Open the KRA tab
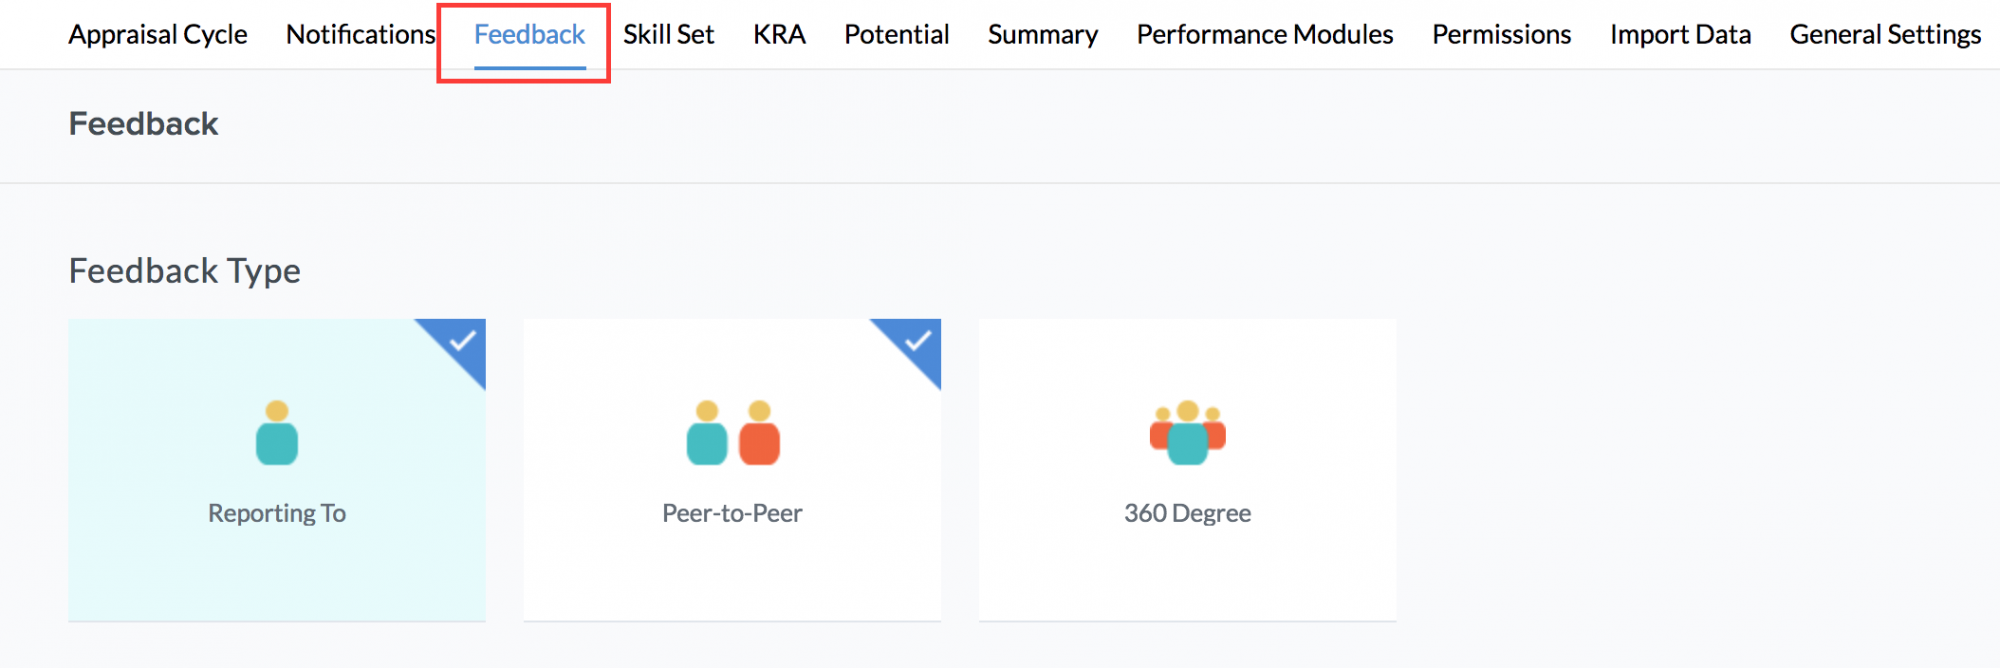This screenshot has height=668, width=2000. [x=779, y=35]
